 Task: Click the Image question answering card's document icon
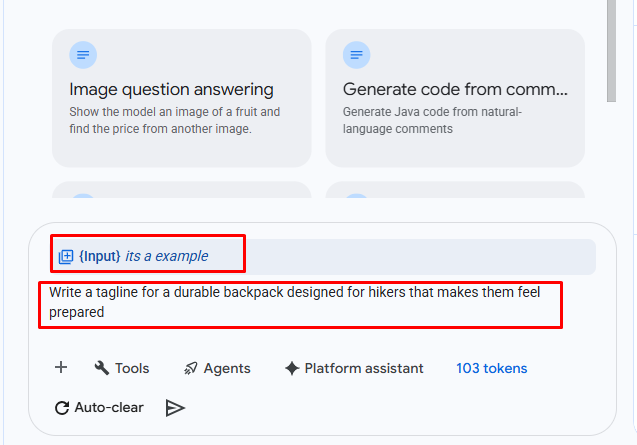tap(83, 55)
